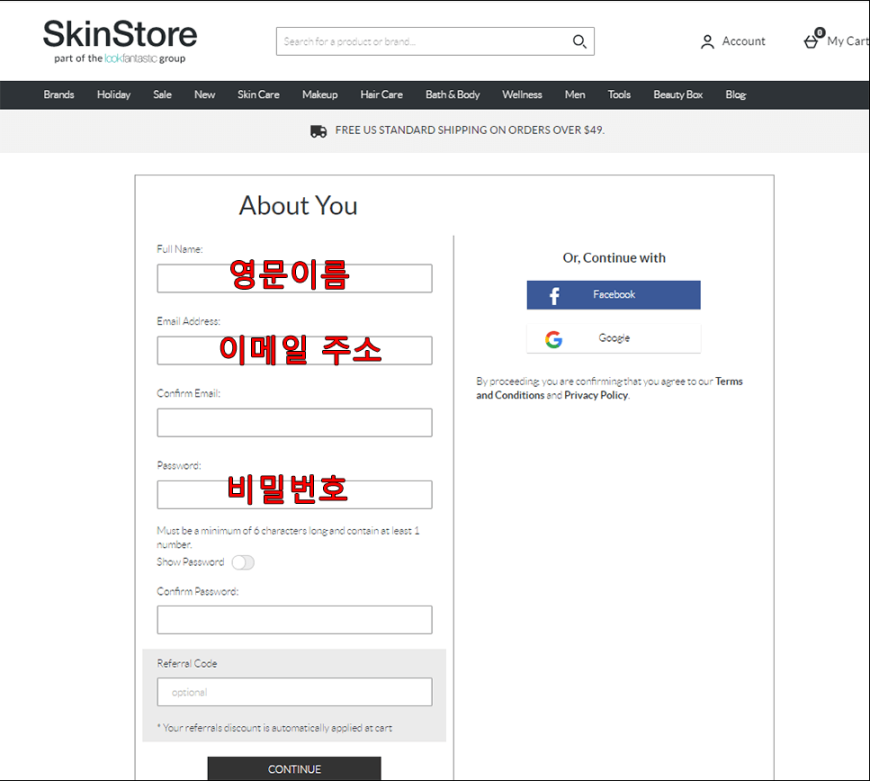The height and width of the screenshot is (781, 870).
Task: Click the Facebook f logo
Action: (554, 296)
